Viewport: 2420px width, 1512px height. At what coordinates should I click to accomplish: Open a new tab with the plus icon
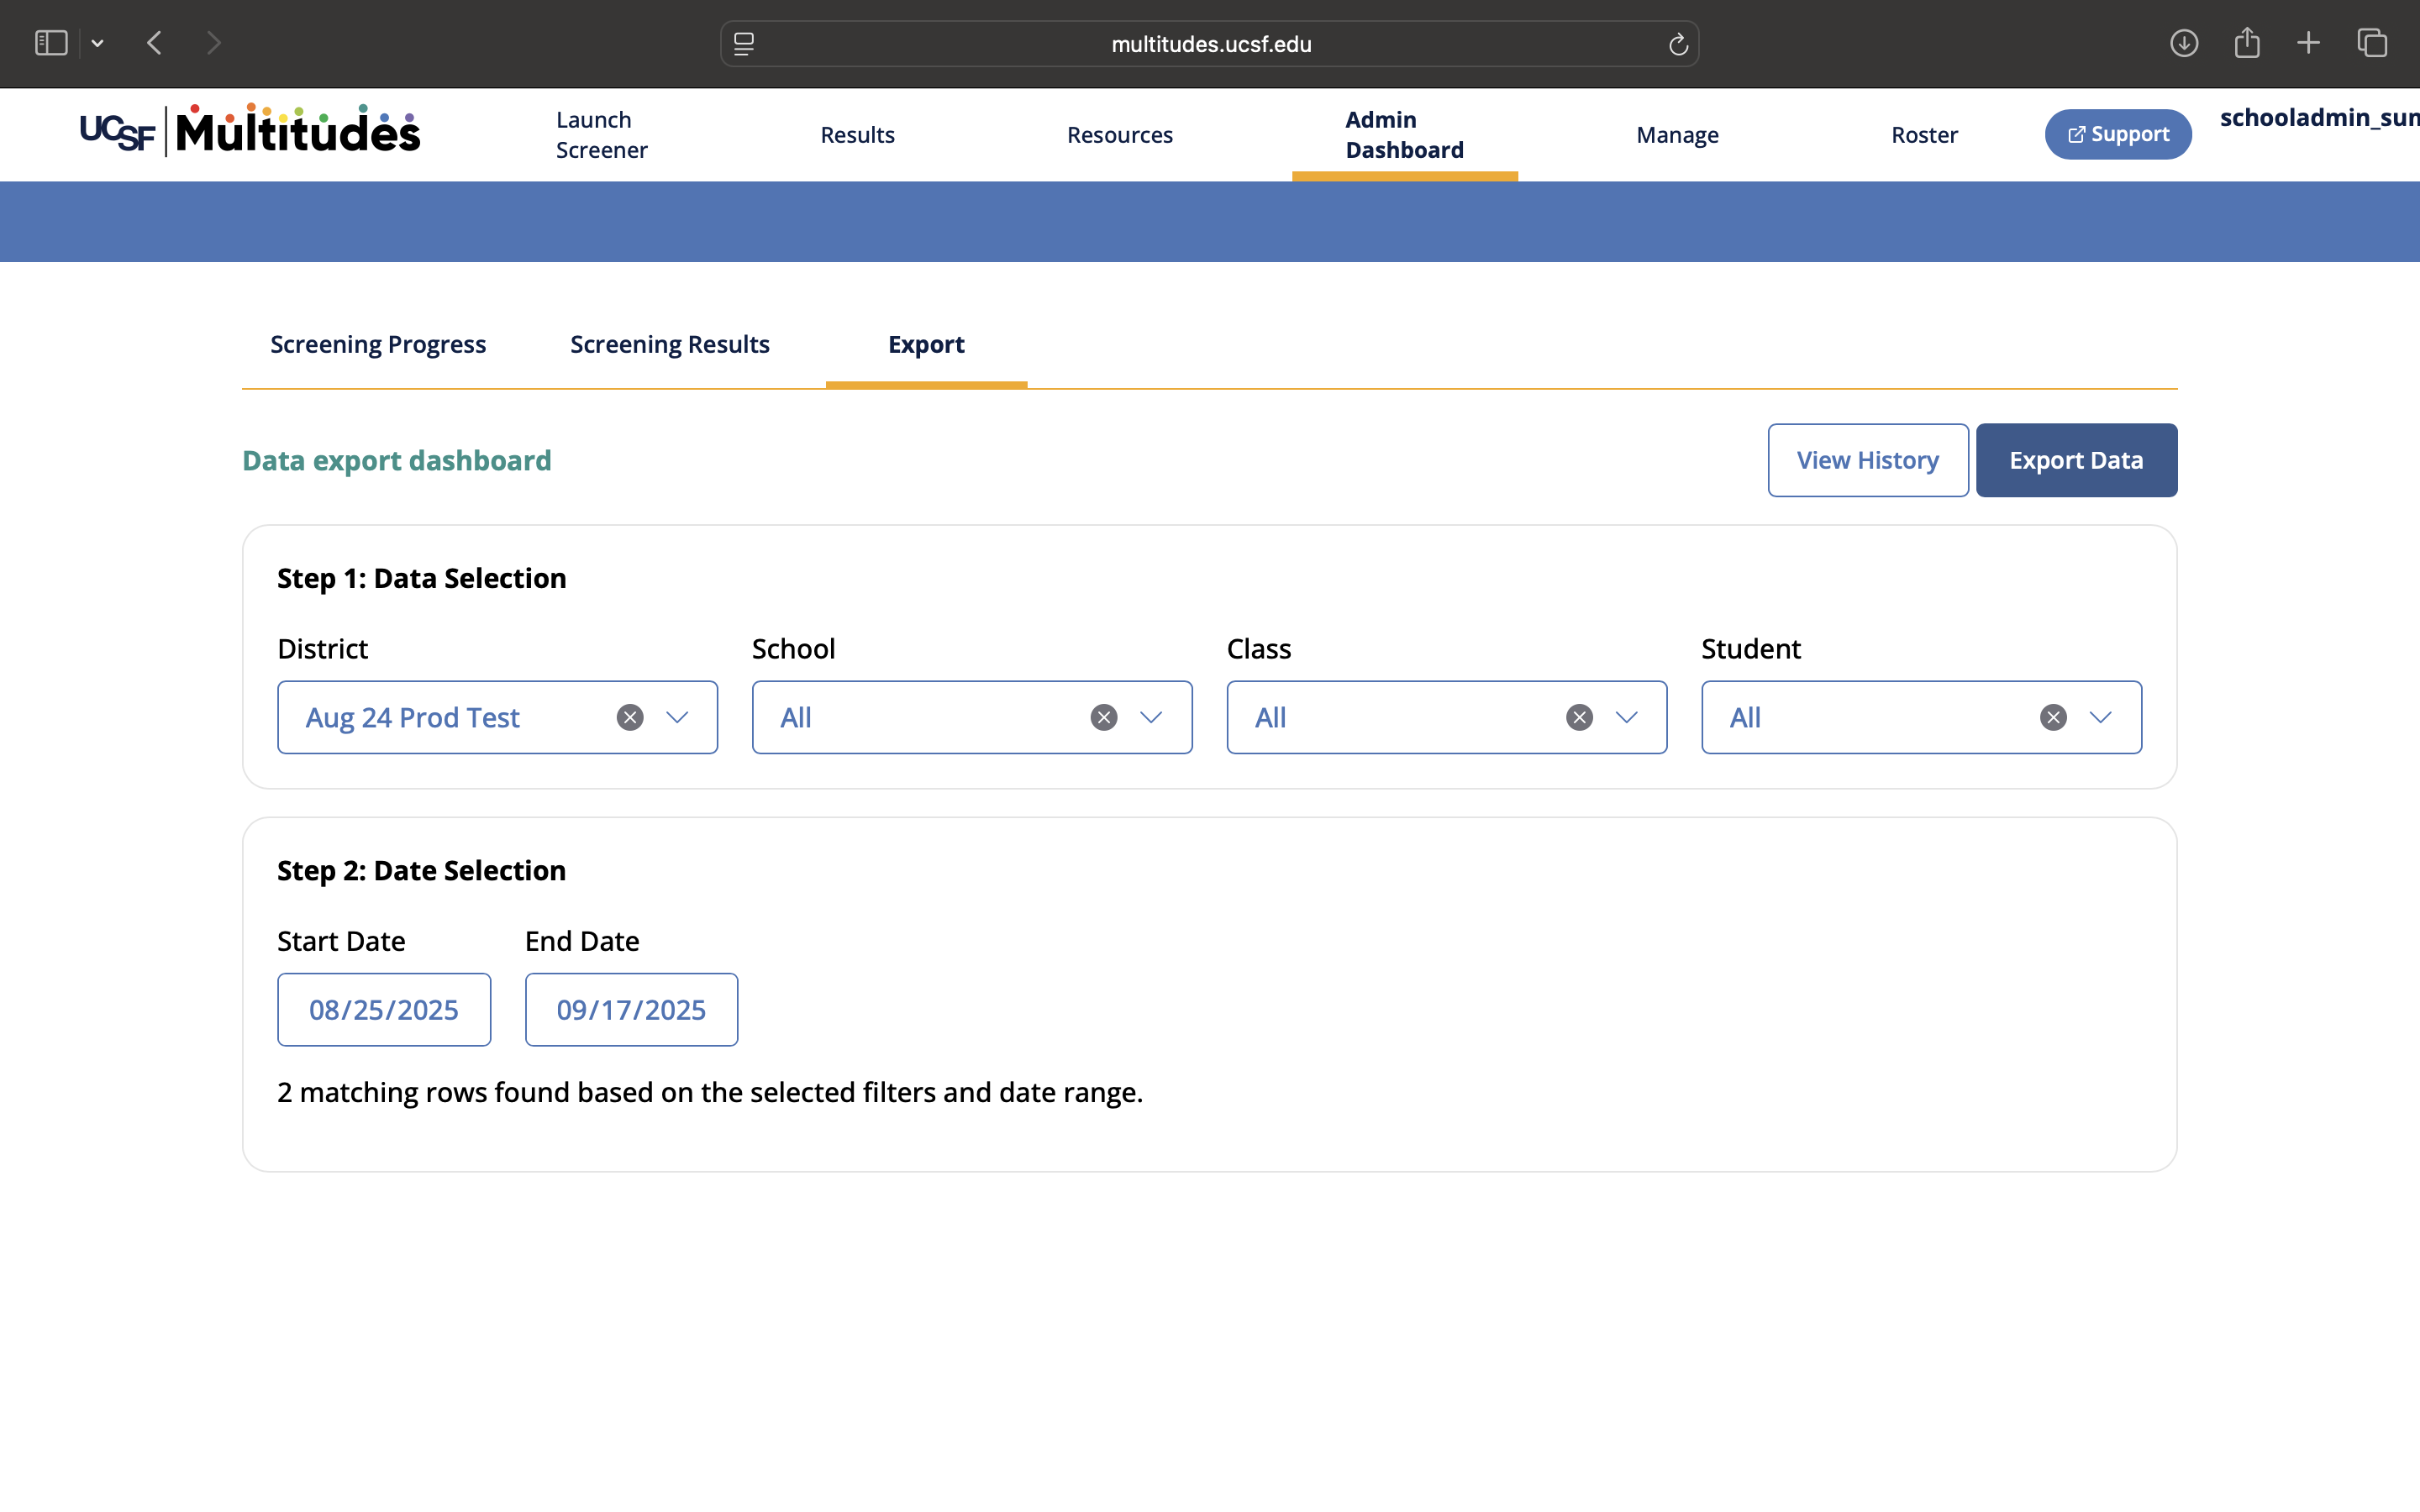[x=2308, y=43]
